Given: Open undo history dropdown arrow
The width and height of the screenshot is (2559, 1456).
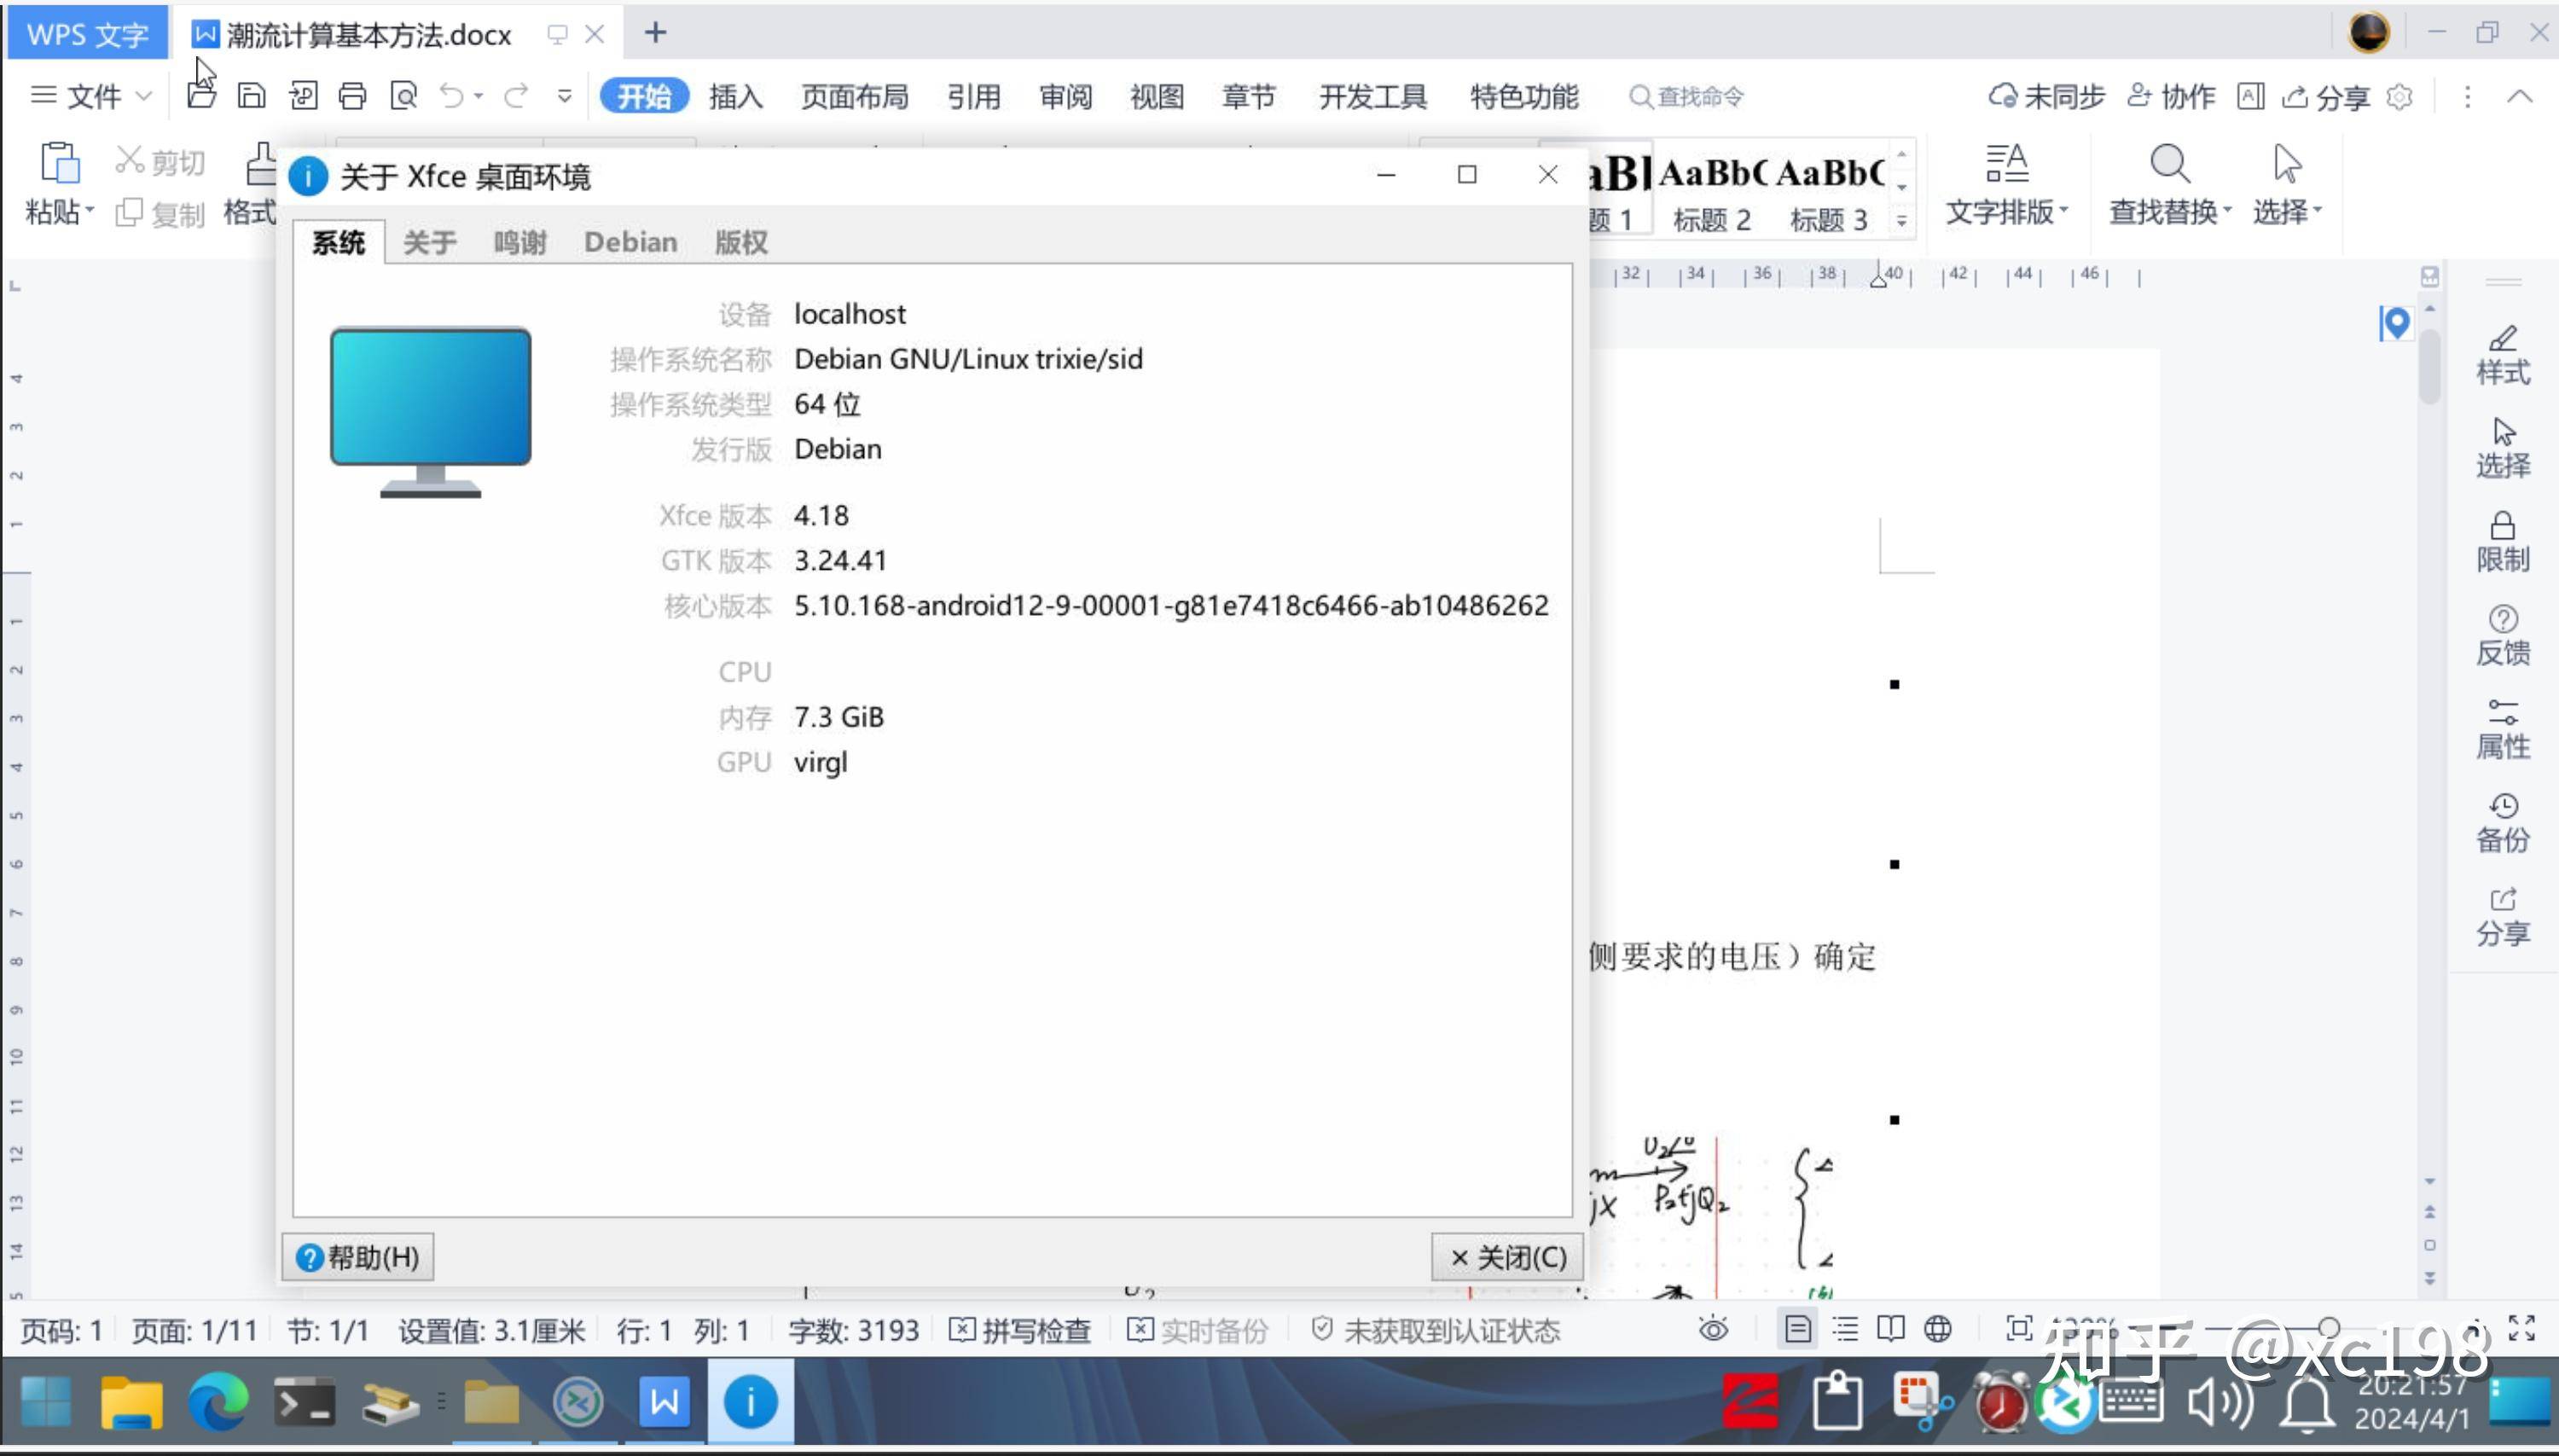Looking at the screenshot, I should (479, 96).
